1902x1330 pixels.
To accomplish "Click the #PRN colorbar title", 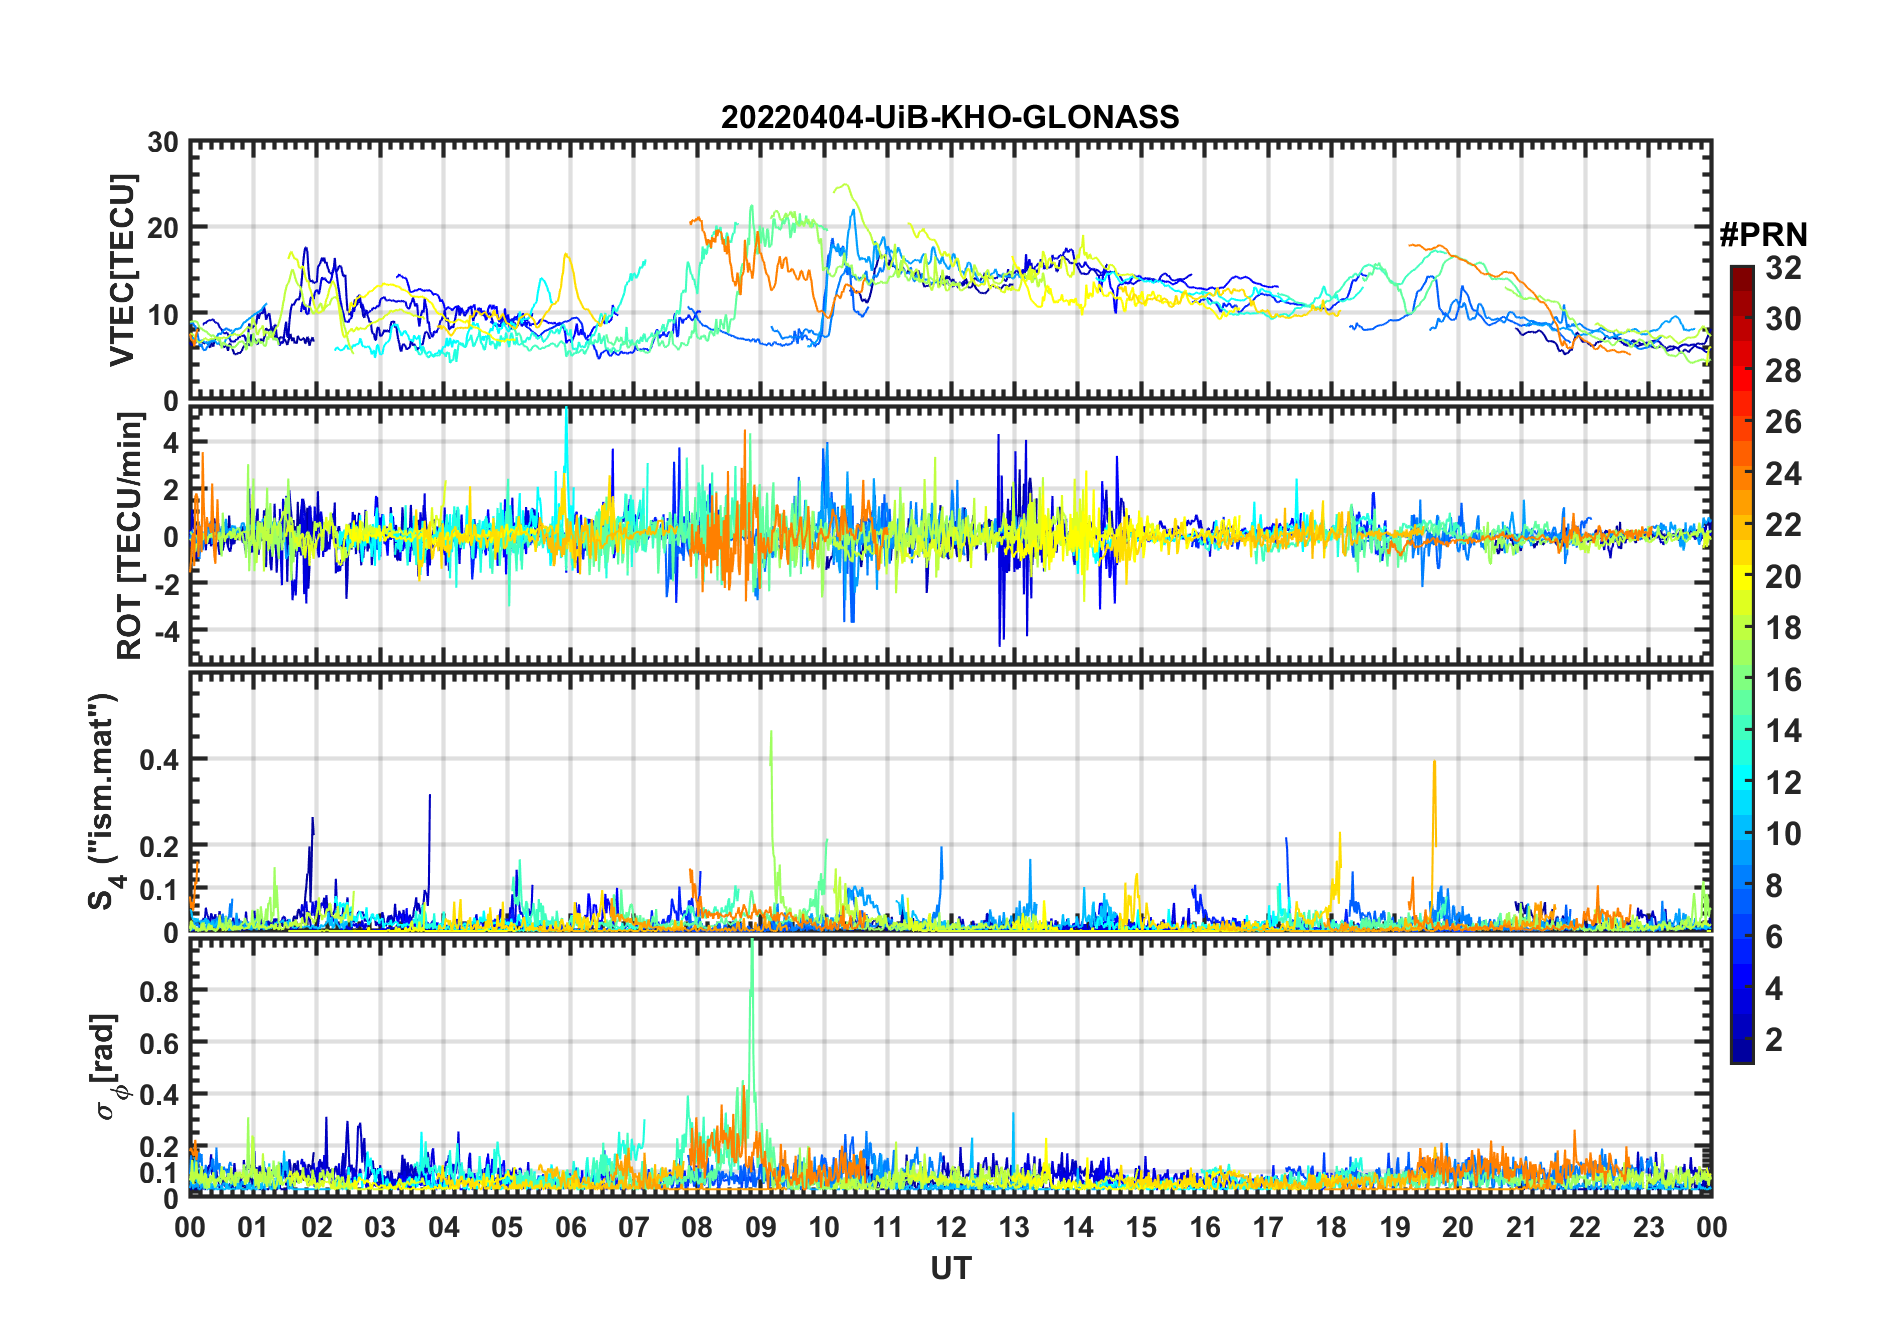I will pos(1763,235).
